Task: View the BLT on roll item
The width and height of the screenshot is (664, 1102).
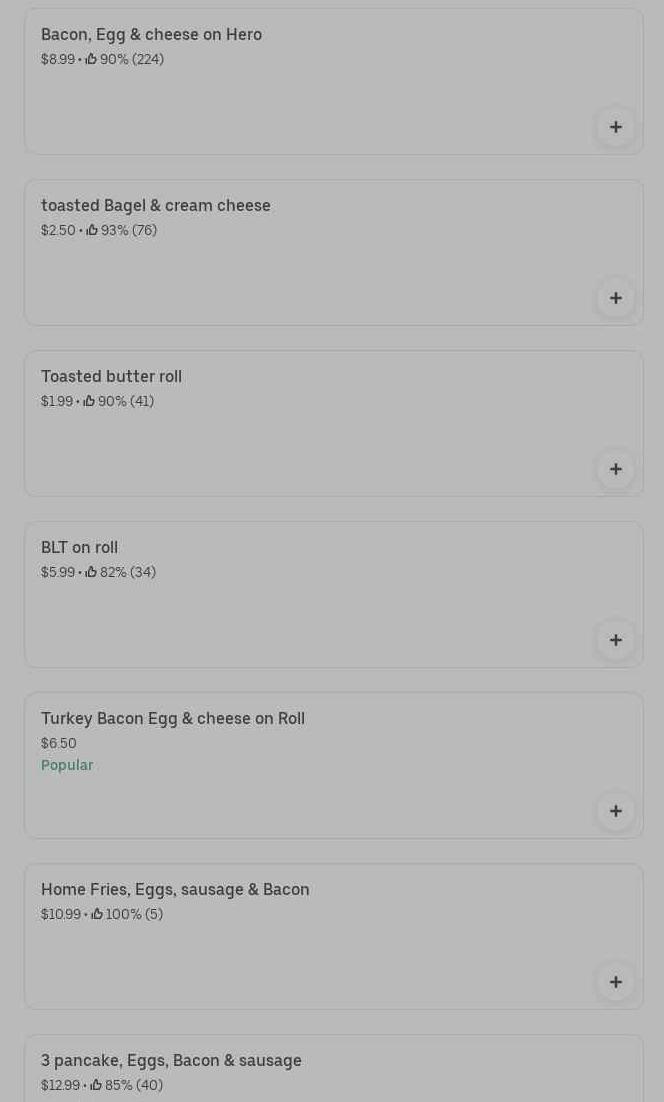Action: [x=79, y=547]
